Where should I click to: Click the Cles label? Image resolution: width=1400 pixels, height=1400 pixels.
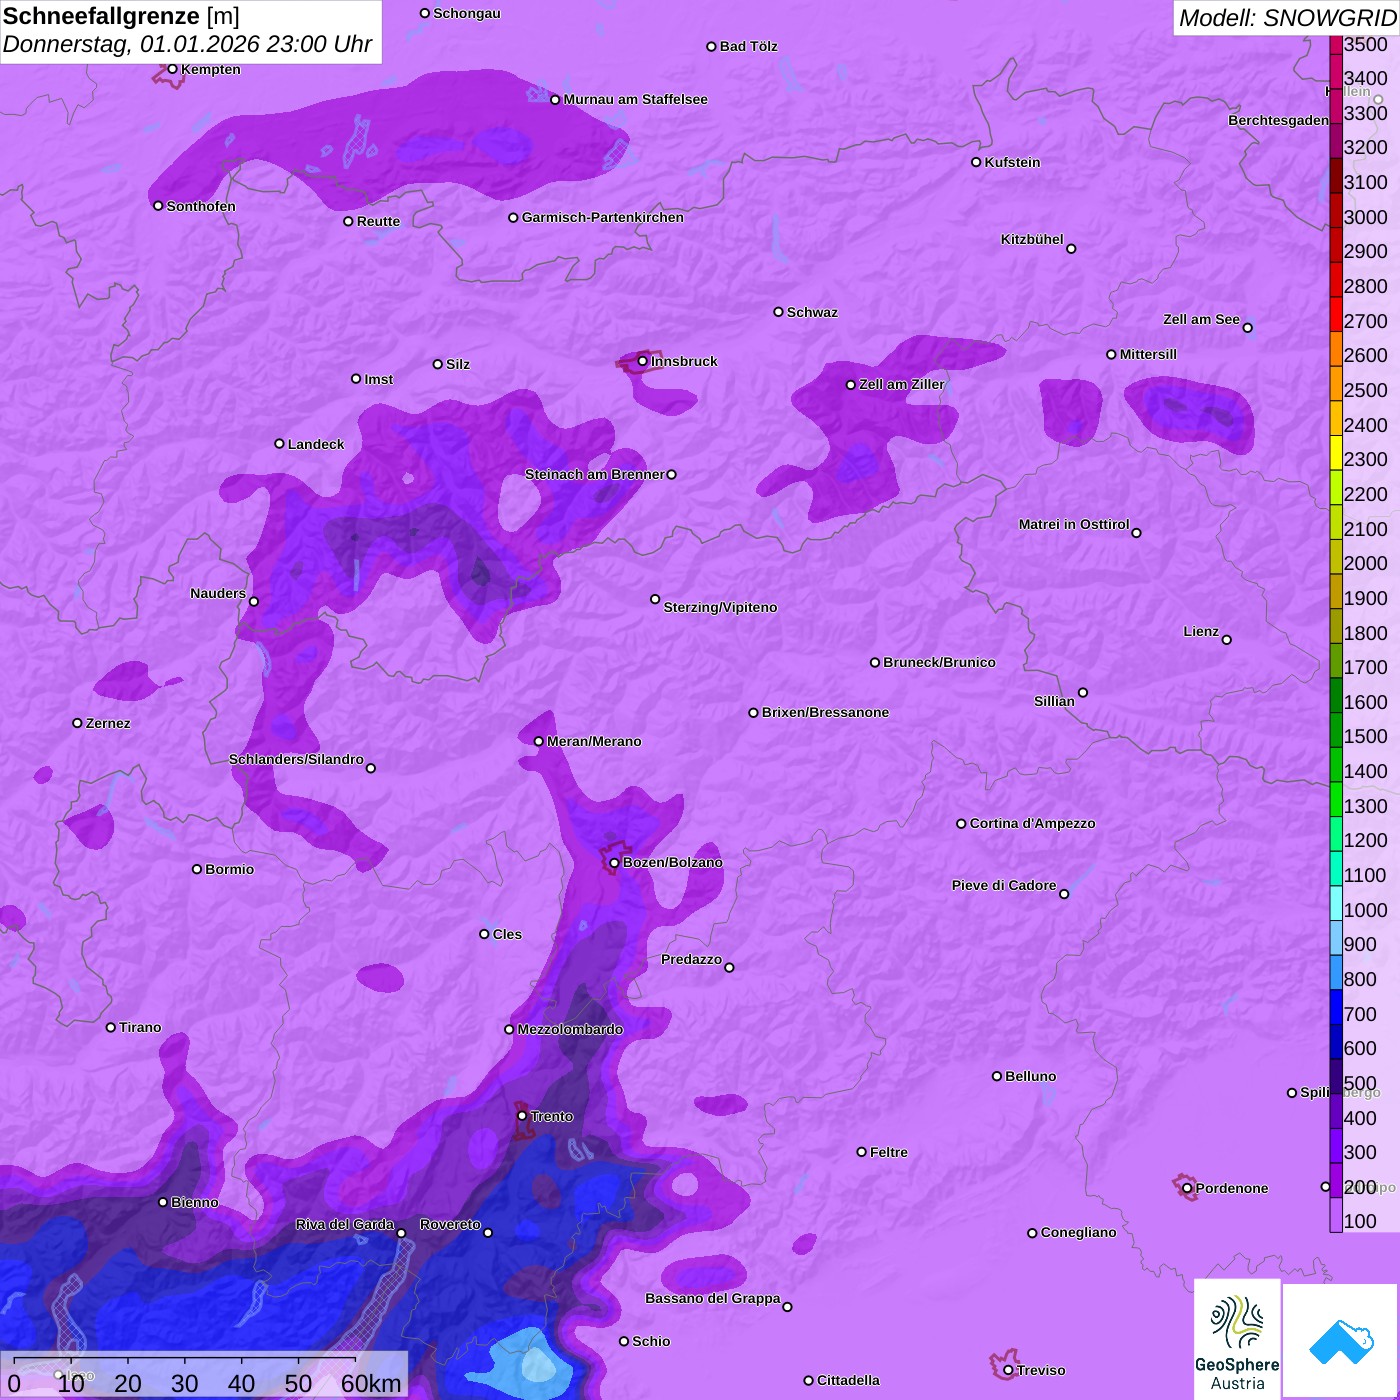(x=507, y=934)
